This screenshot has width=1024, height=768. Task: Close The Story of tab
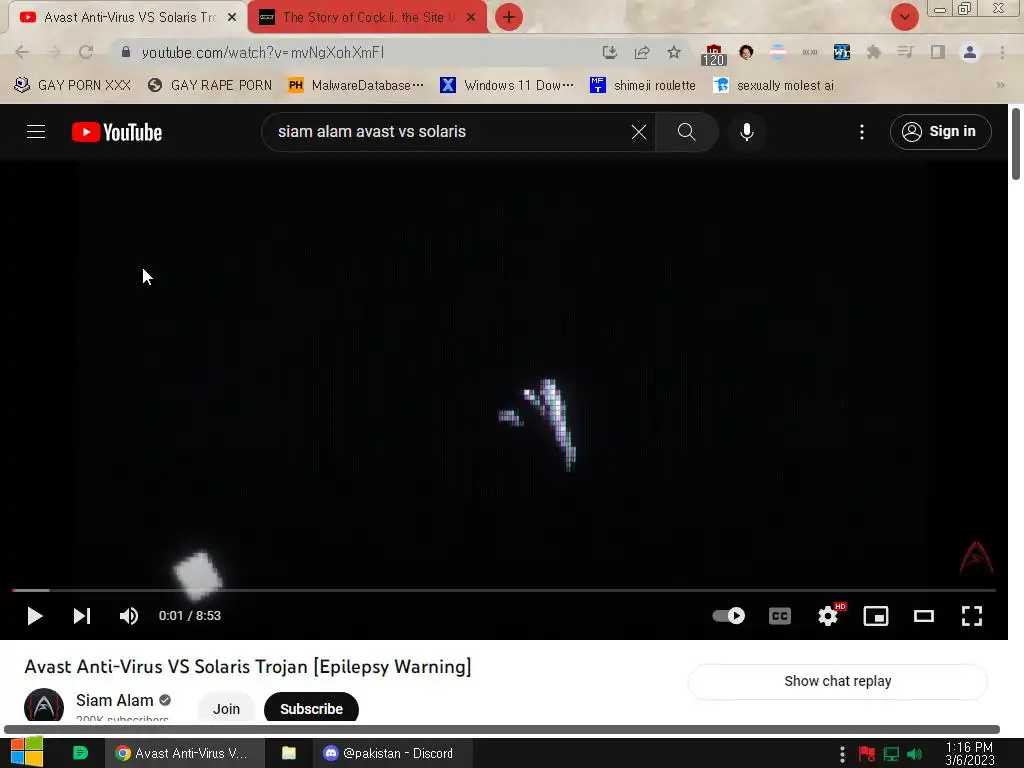click(471, 18)
